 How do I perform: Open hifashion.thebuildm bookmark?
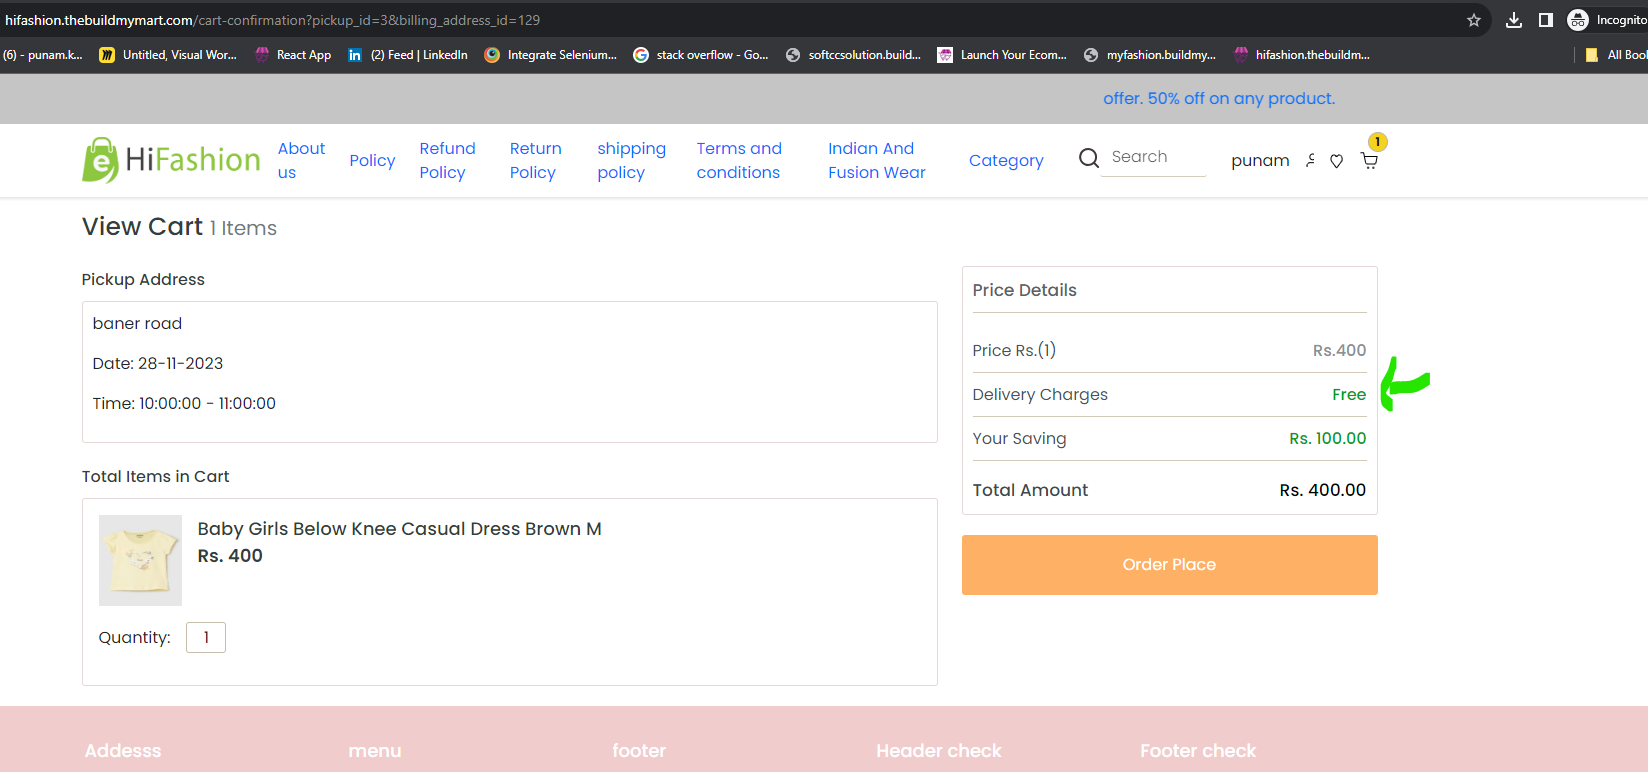(1302, 55)
